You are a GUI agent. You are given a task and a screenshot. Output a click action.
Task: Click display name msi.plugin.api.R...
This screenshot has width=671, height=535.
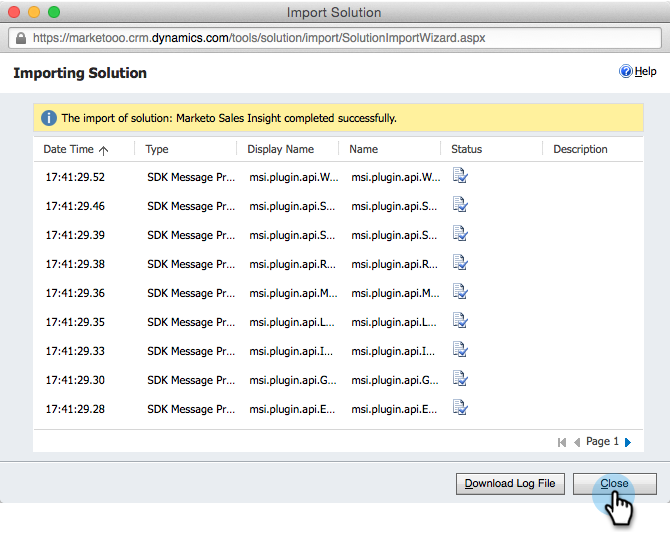point(292,265)
